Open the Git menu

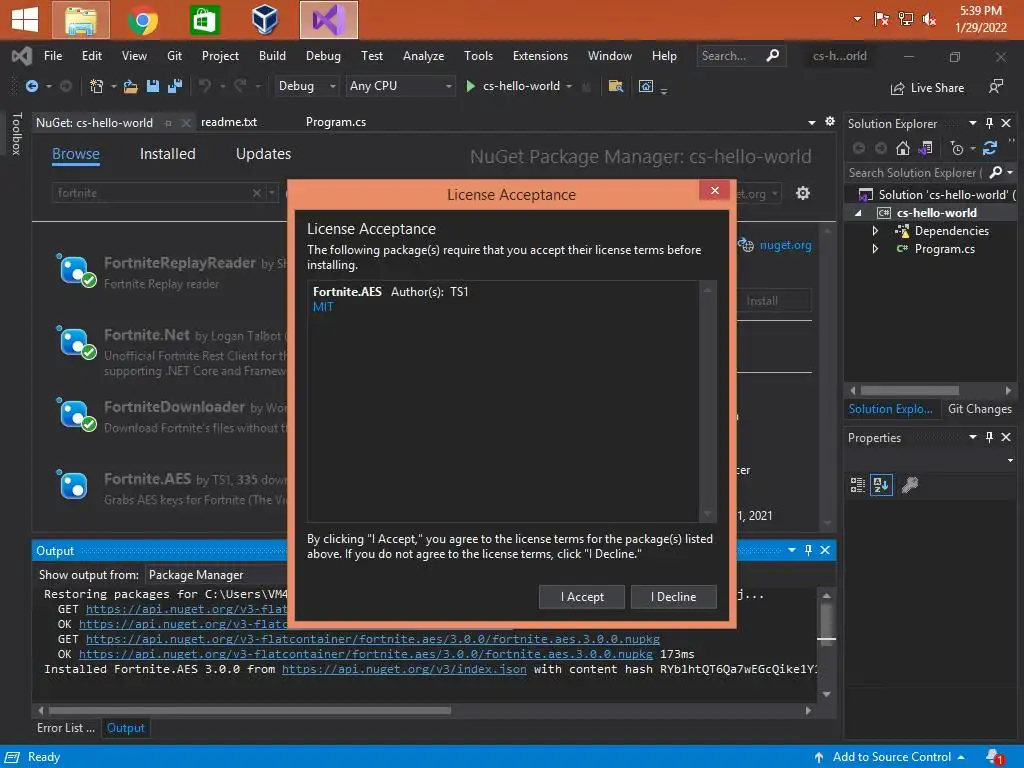174,56
